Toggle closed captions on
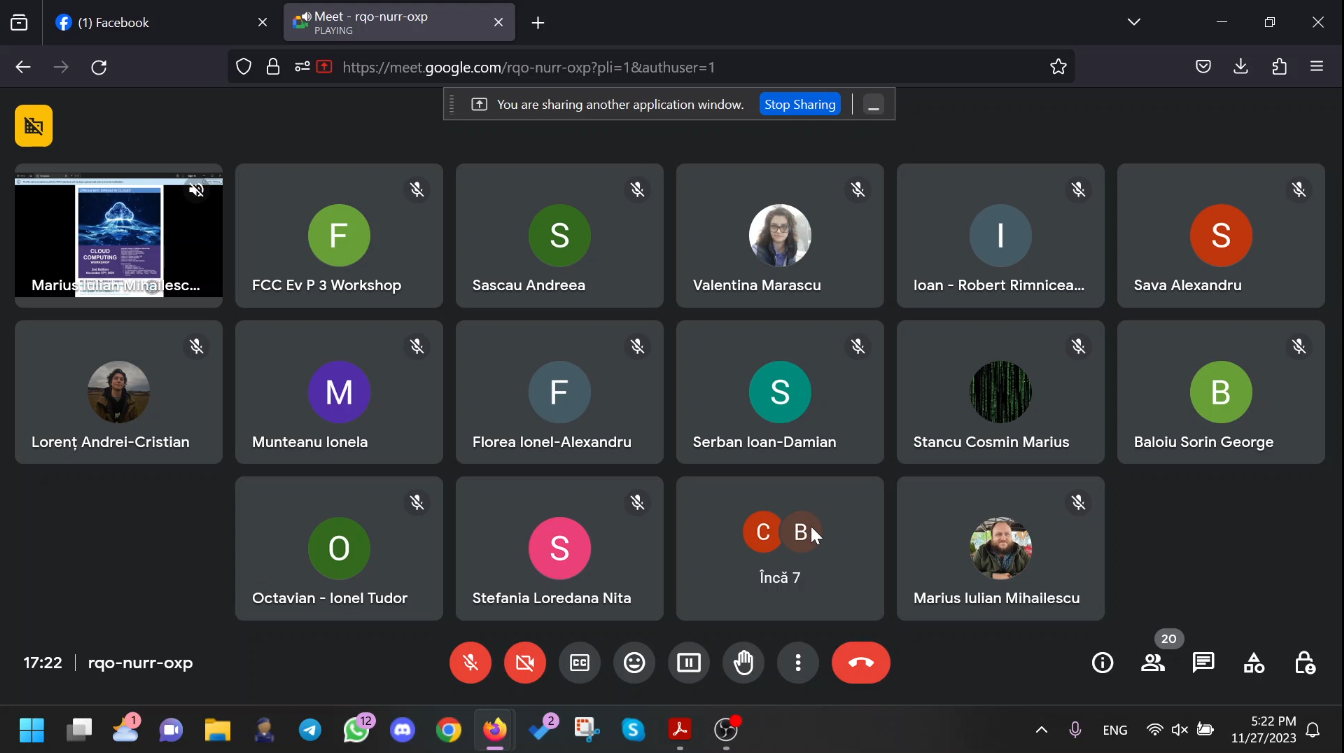Viewport: 1344px width, 753px height. click(x=580, y=663)
